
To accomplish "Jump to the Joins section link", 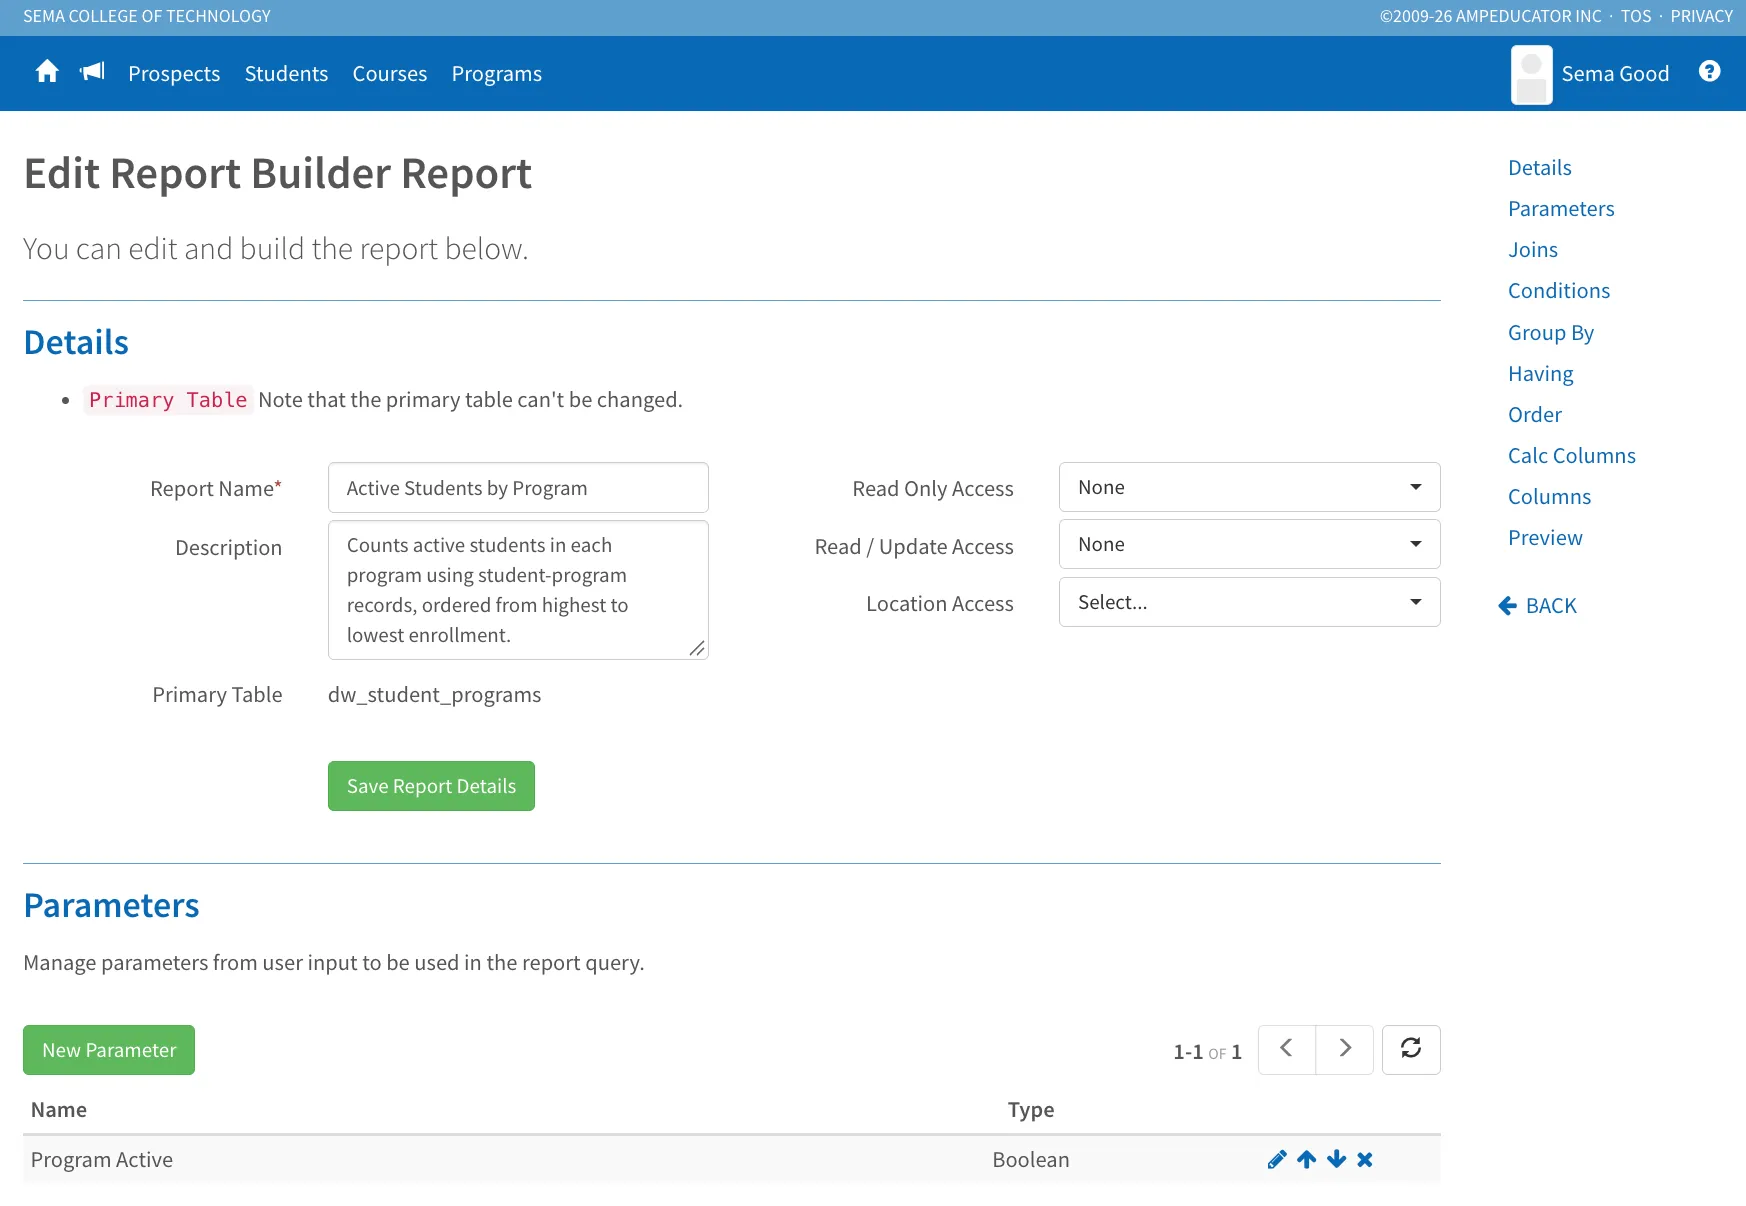I will click(x=1533, y=250).
